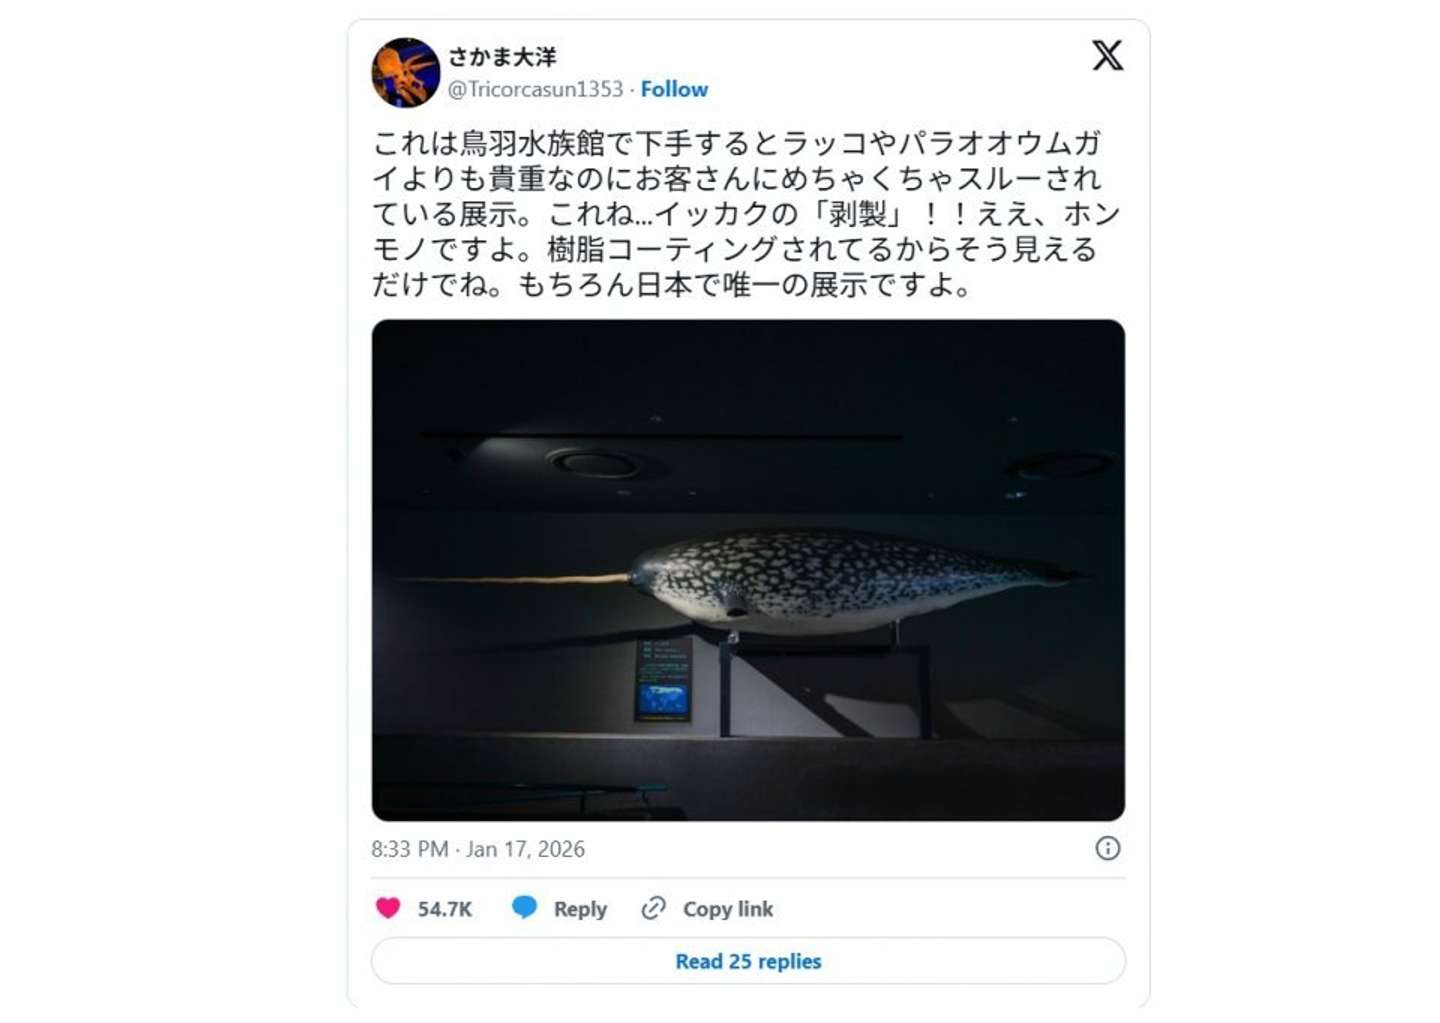Click the blue reply bubble icon
This screenshot has height=1023, width=1440.
524,907
